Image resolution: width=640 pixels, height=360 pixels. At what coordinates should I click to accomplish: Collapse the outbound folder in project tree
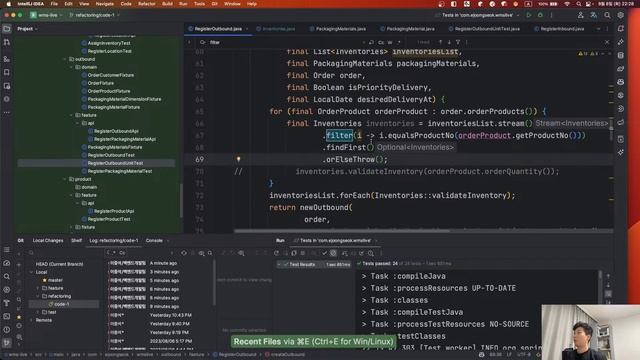click(65, 59)
